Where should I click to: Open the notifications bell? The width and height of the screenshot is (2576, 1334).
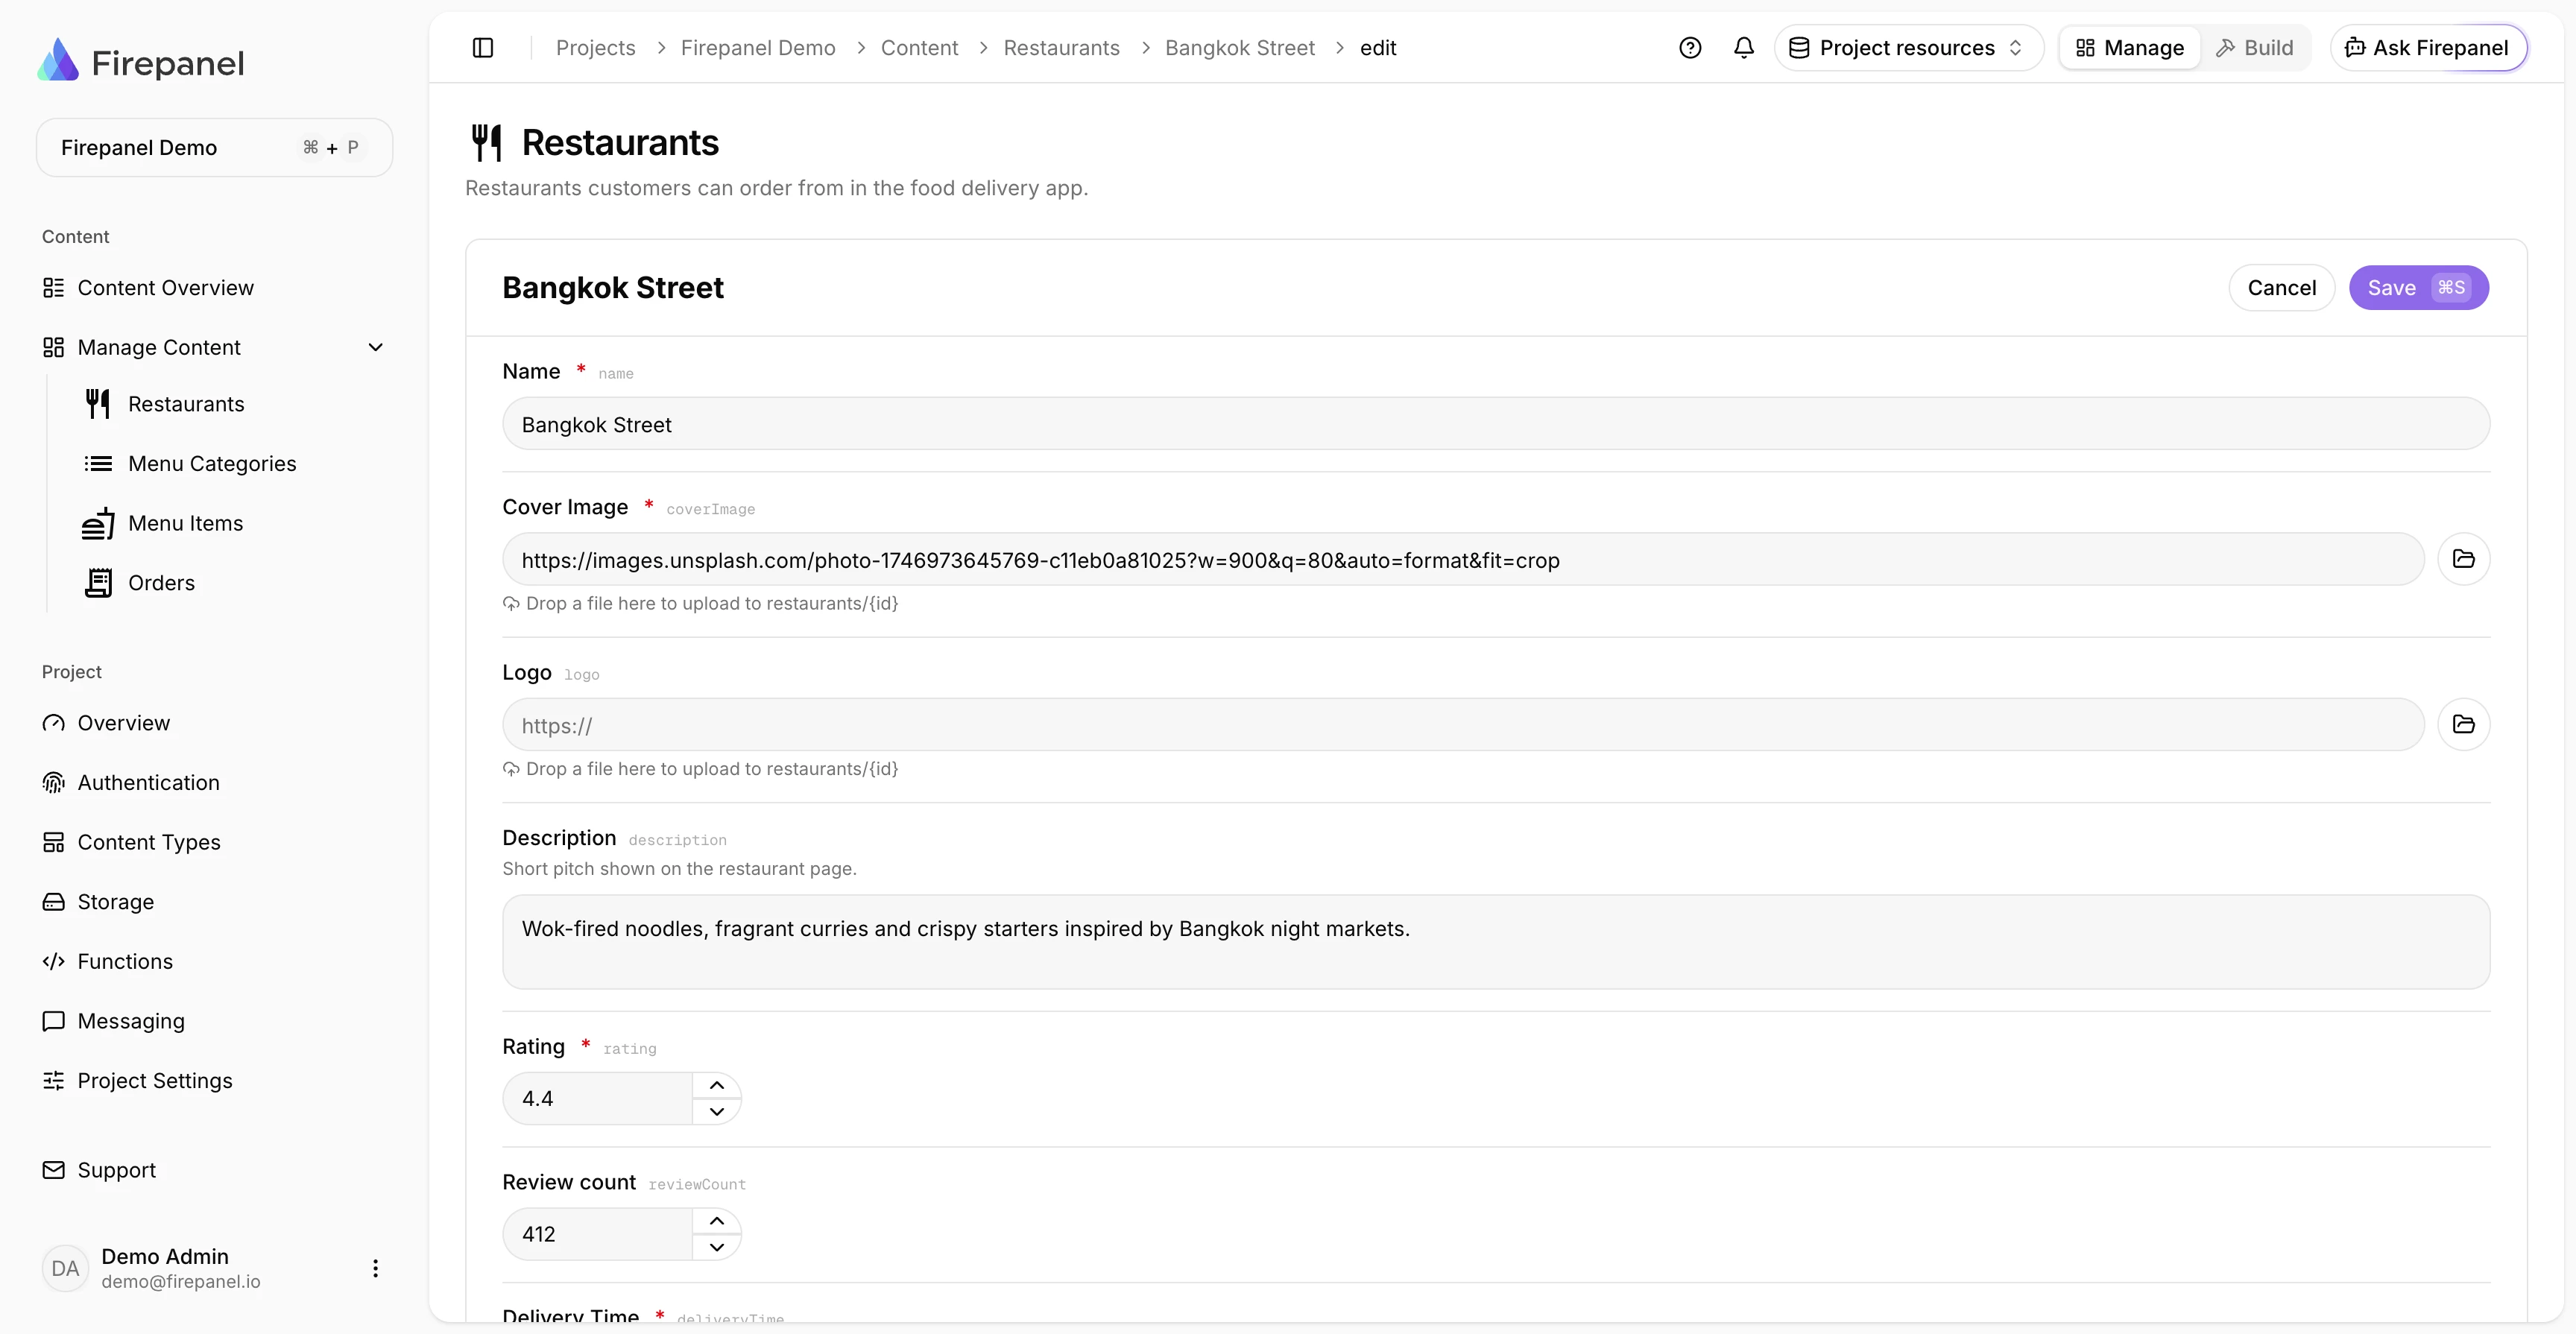click(x=1744, y=48)
